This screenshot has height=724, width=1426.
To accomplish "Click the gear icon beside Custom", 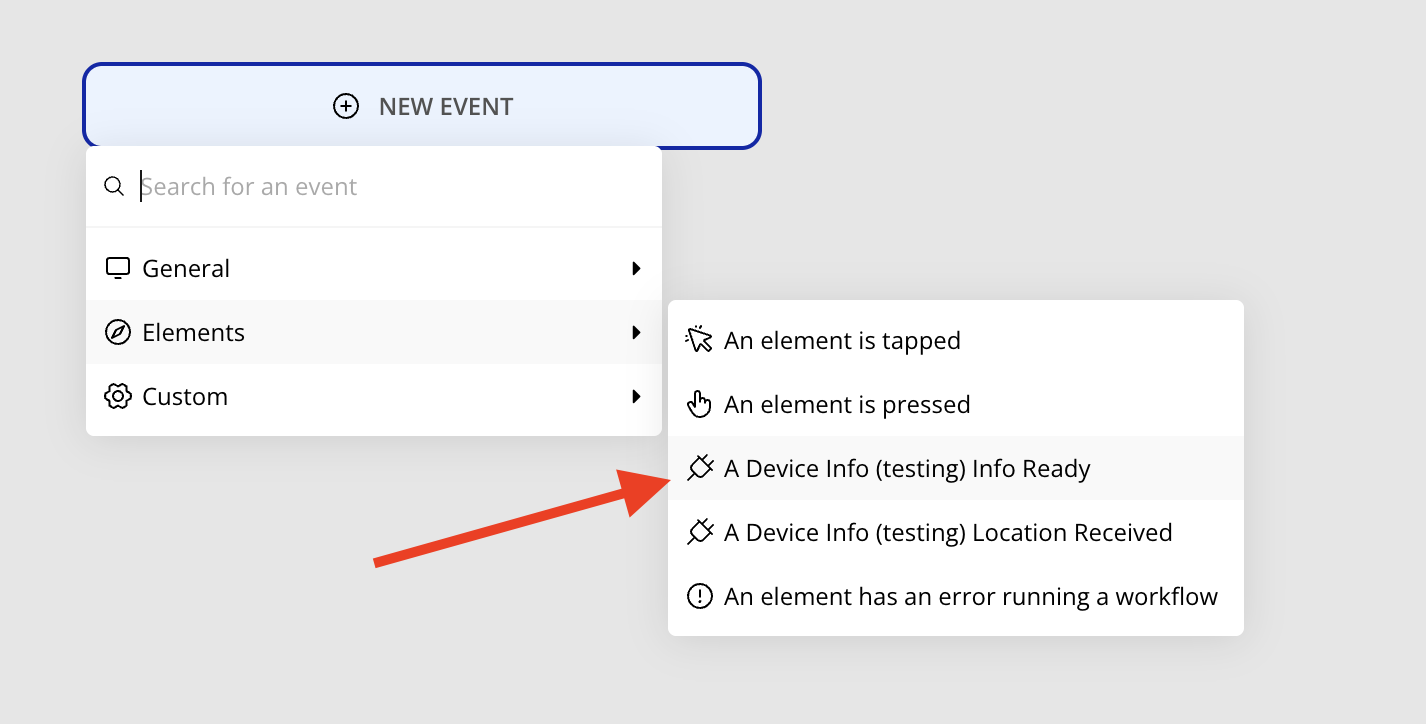I will tap(118, 396).
